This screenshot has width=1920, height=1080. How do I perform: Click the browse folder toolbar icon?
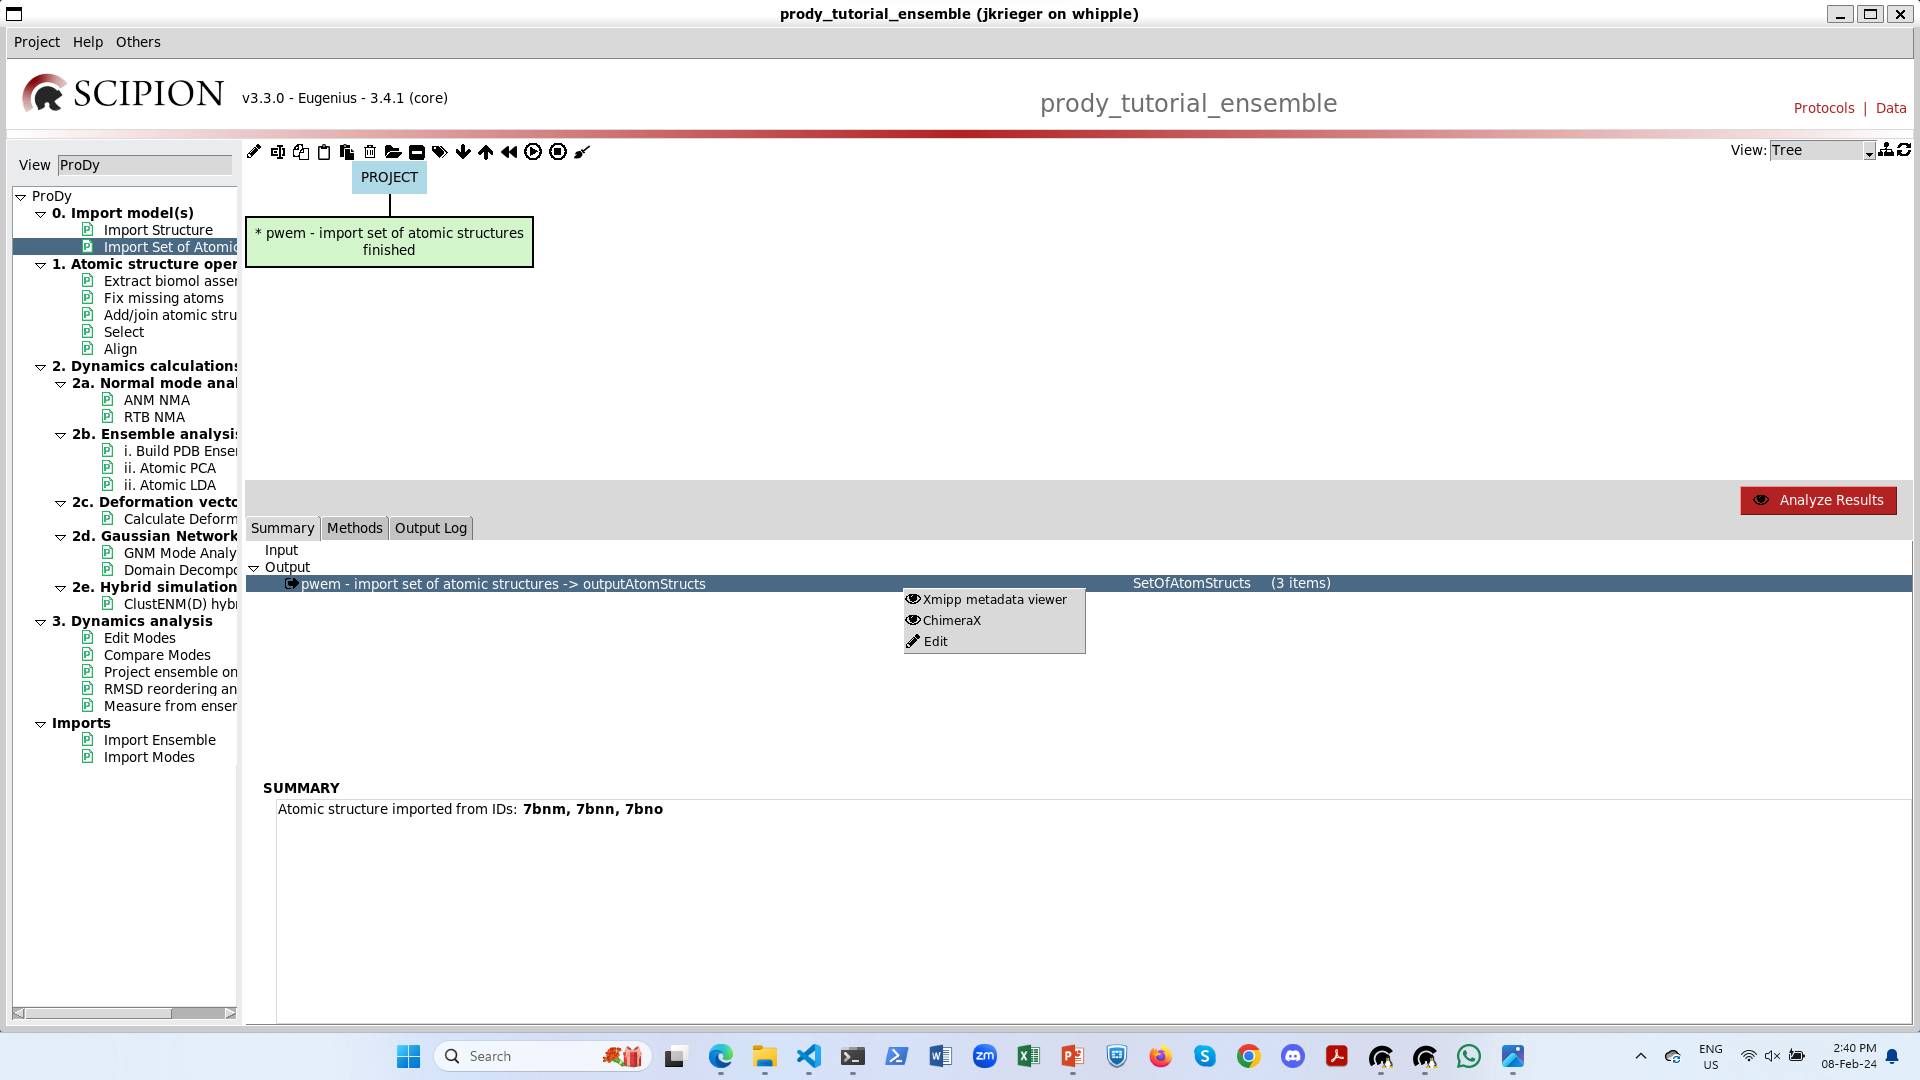pyautogui.click(x=393, y=152)
